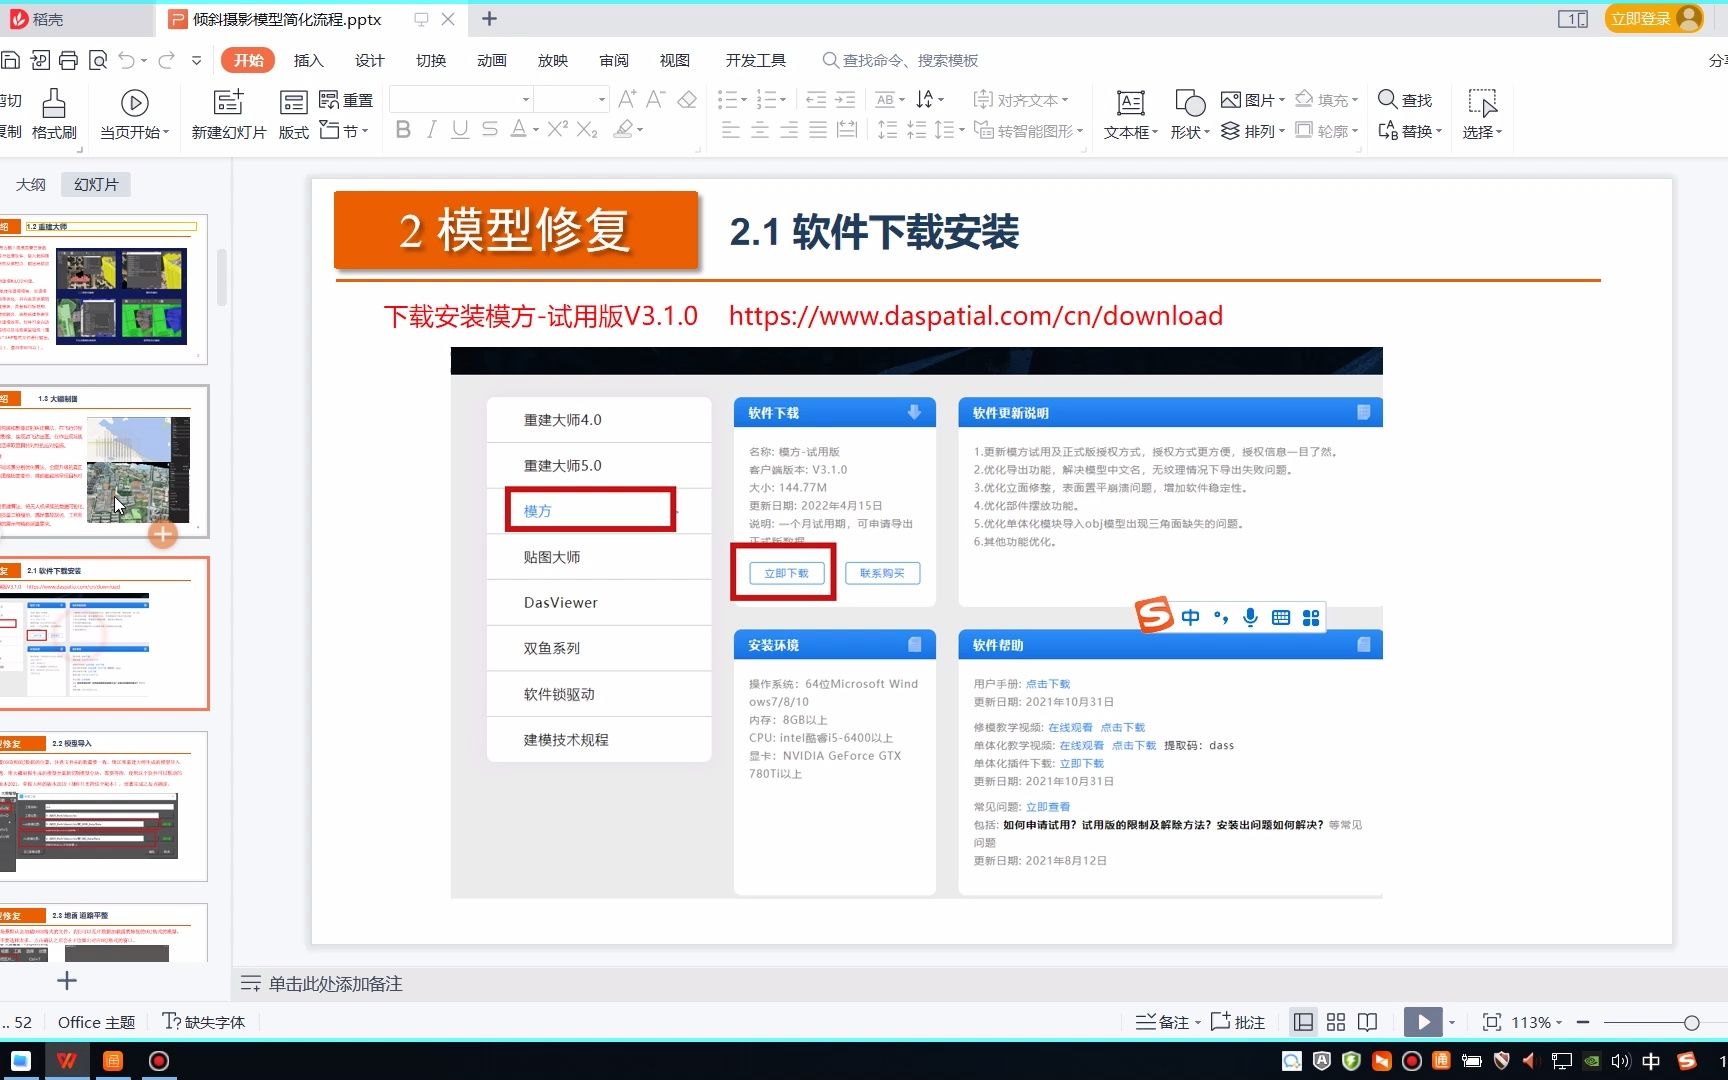Screen dimensions: 1728x1080
Task: Click the 批注 comments button in status bar
Action: [1238, 1022]
